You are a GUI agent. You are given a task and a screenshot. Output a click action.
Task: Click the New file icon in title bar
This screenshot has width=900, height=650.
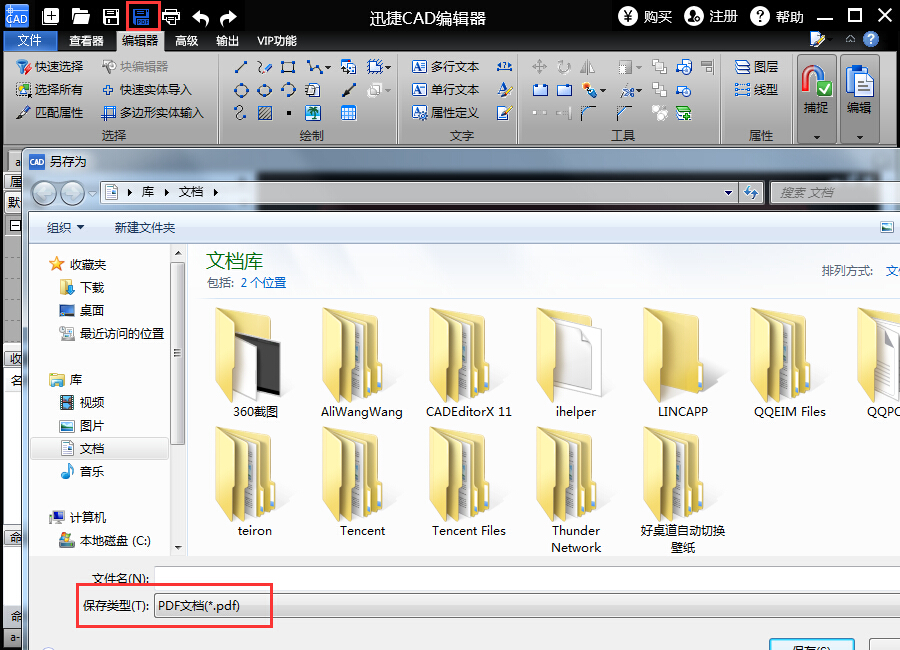51,16
